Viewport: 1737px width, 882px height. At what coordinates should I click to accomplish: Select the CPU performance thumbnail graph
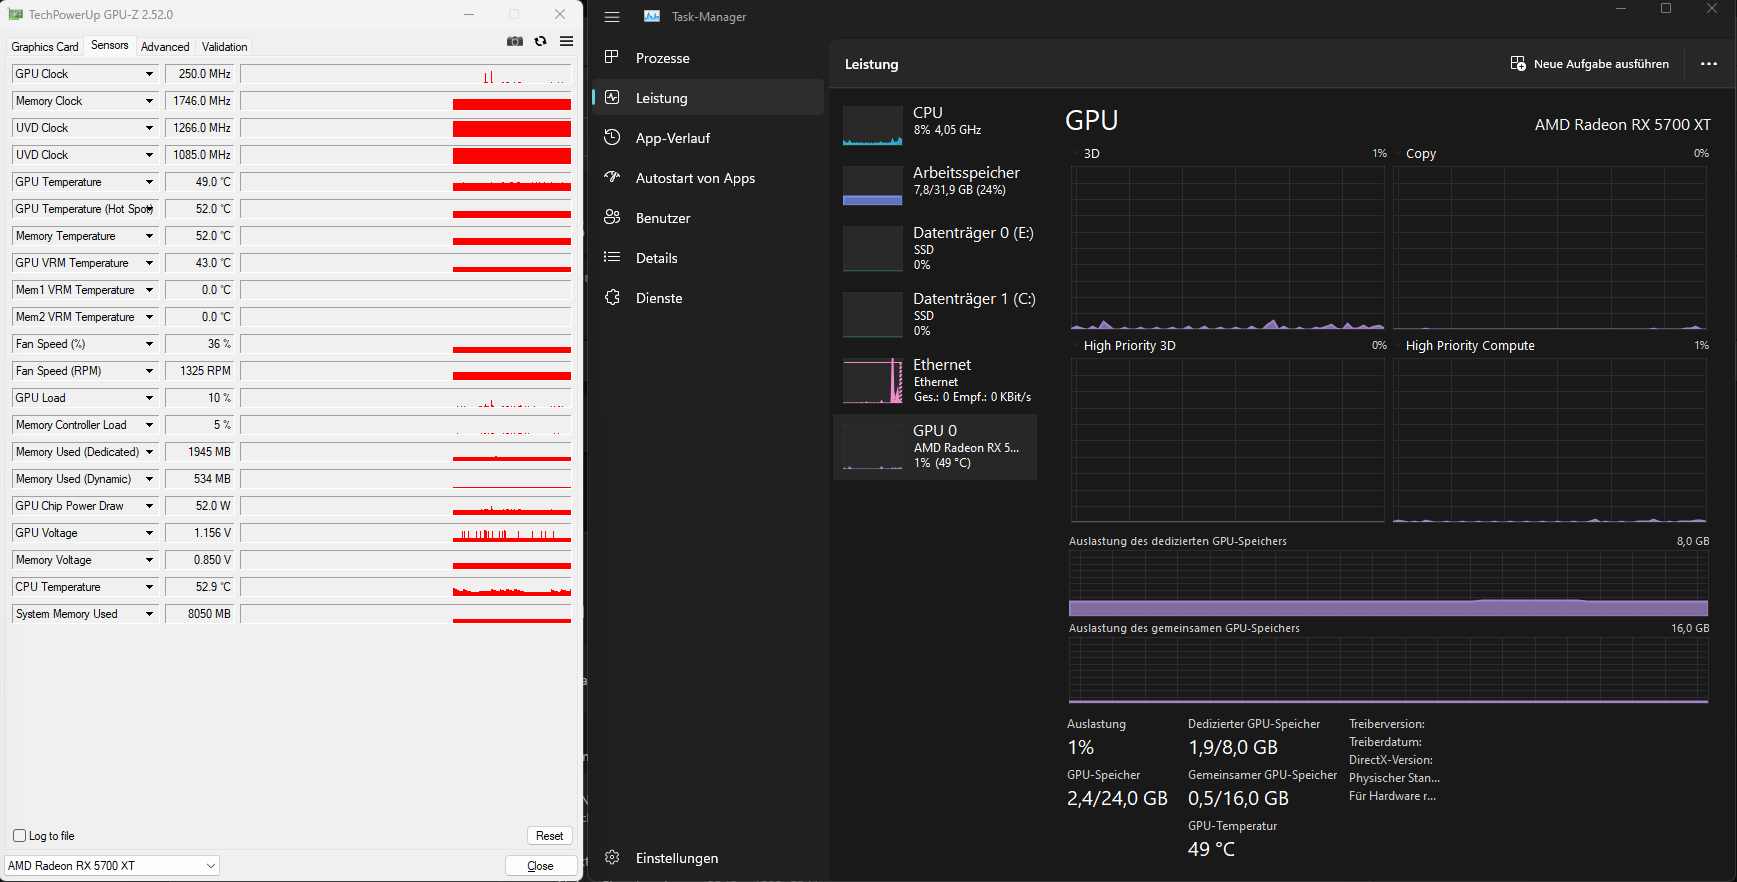pyautogui.click(x=873, y=126)
